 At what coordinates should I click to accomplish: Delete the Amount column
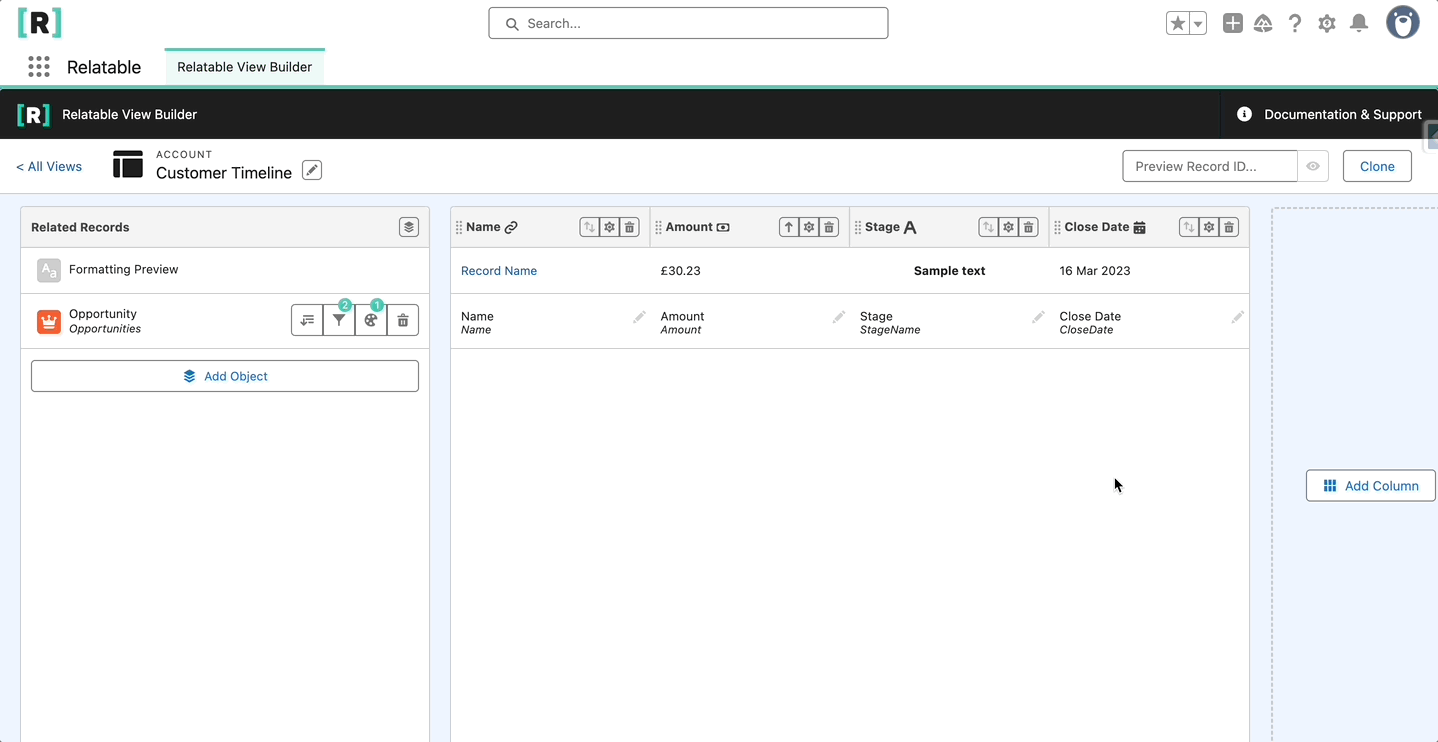click(x=829, y=227)
